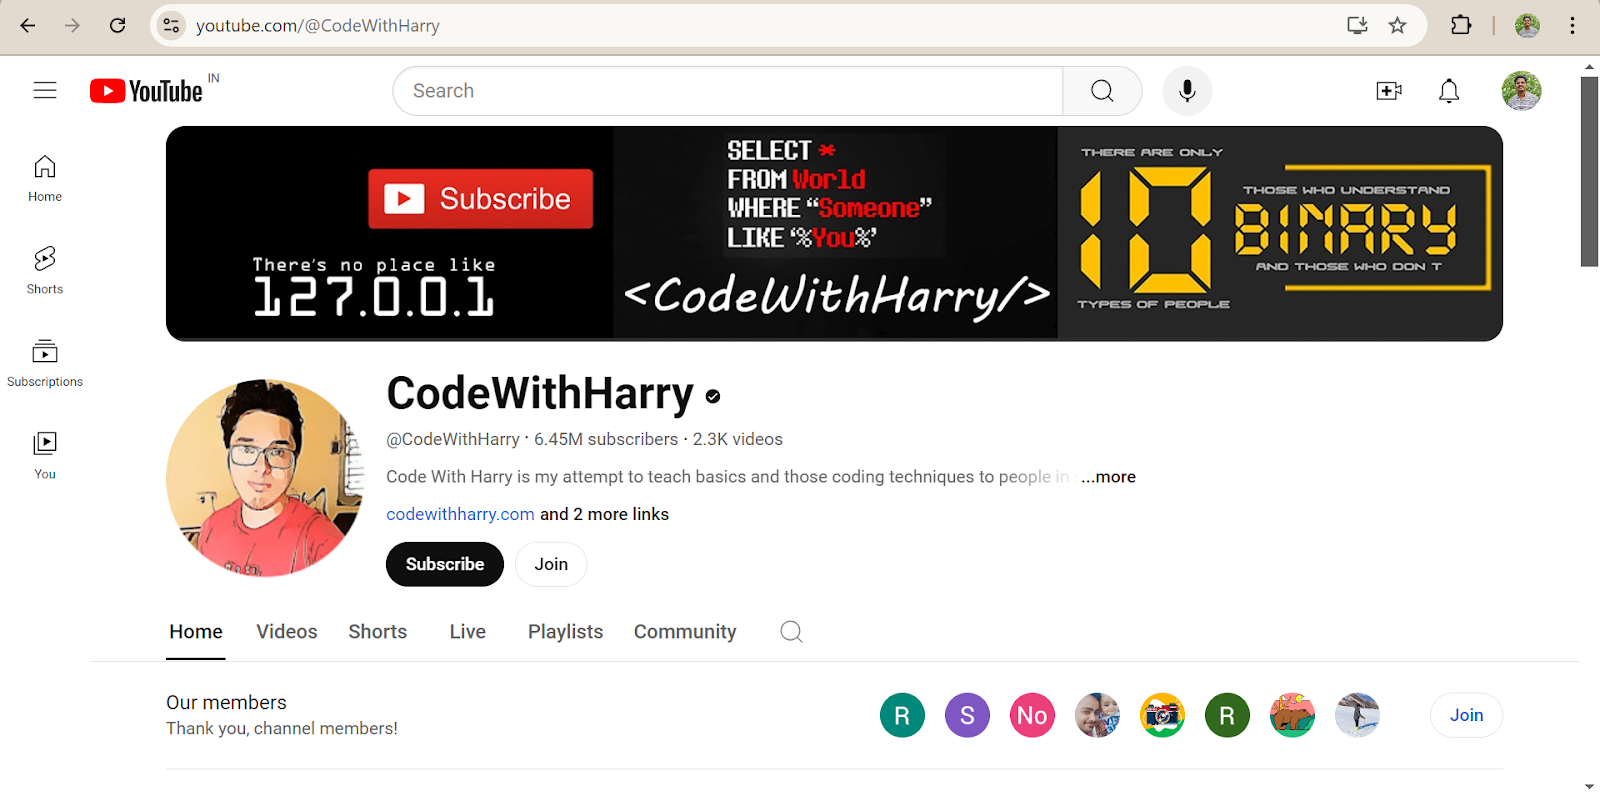The image size is (1600, 796).
Task: Reload the current page
Action: (x=117, y=25)
